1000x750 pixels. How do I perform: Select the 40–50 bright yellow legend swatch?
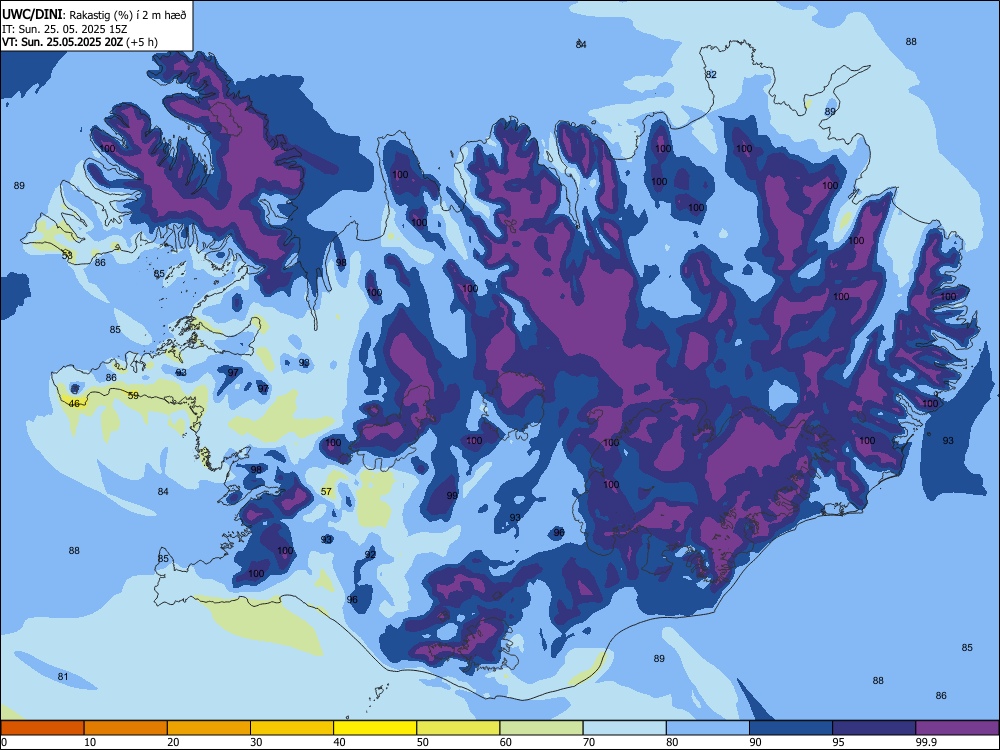pyautogui.click(x=375, y=728)
